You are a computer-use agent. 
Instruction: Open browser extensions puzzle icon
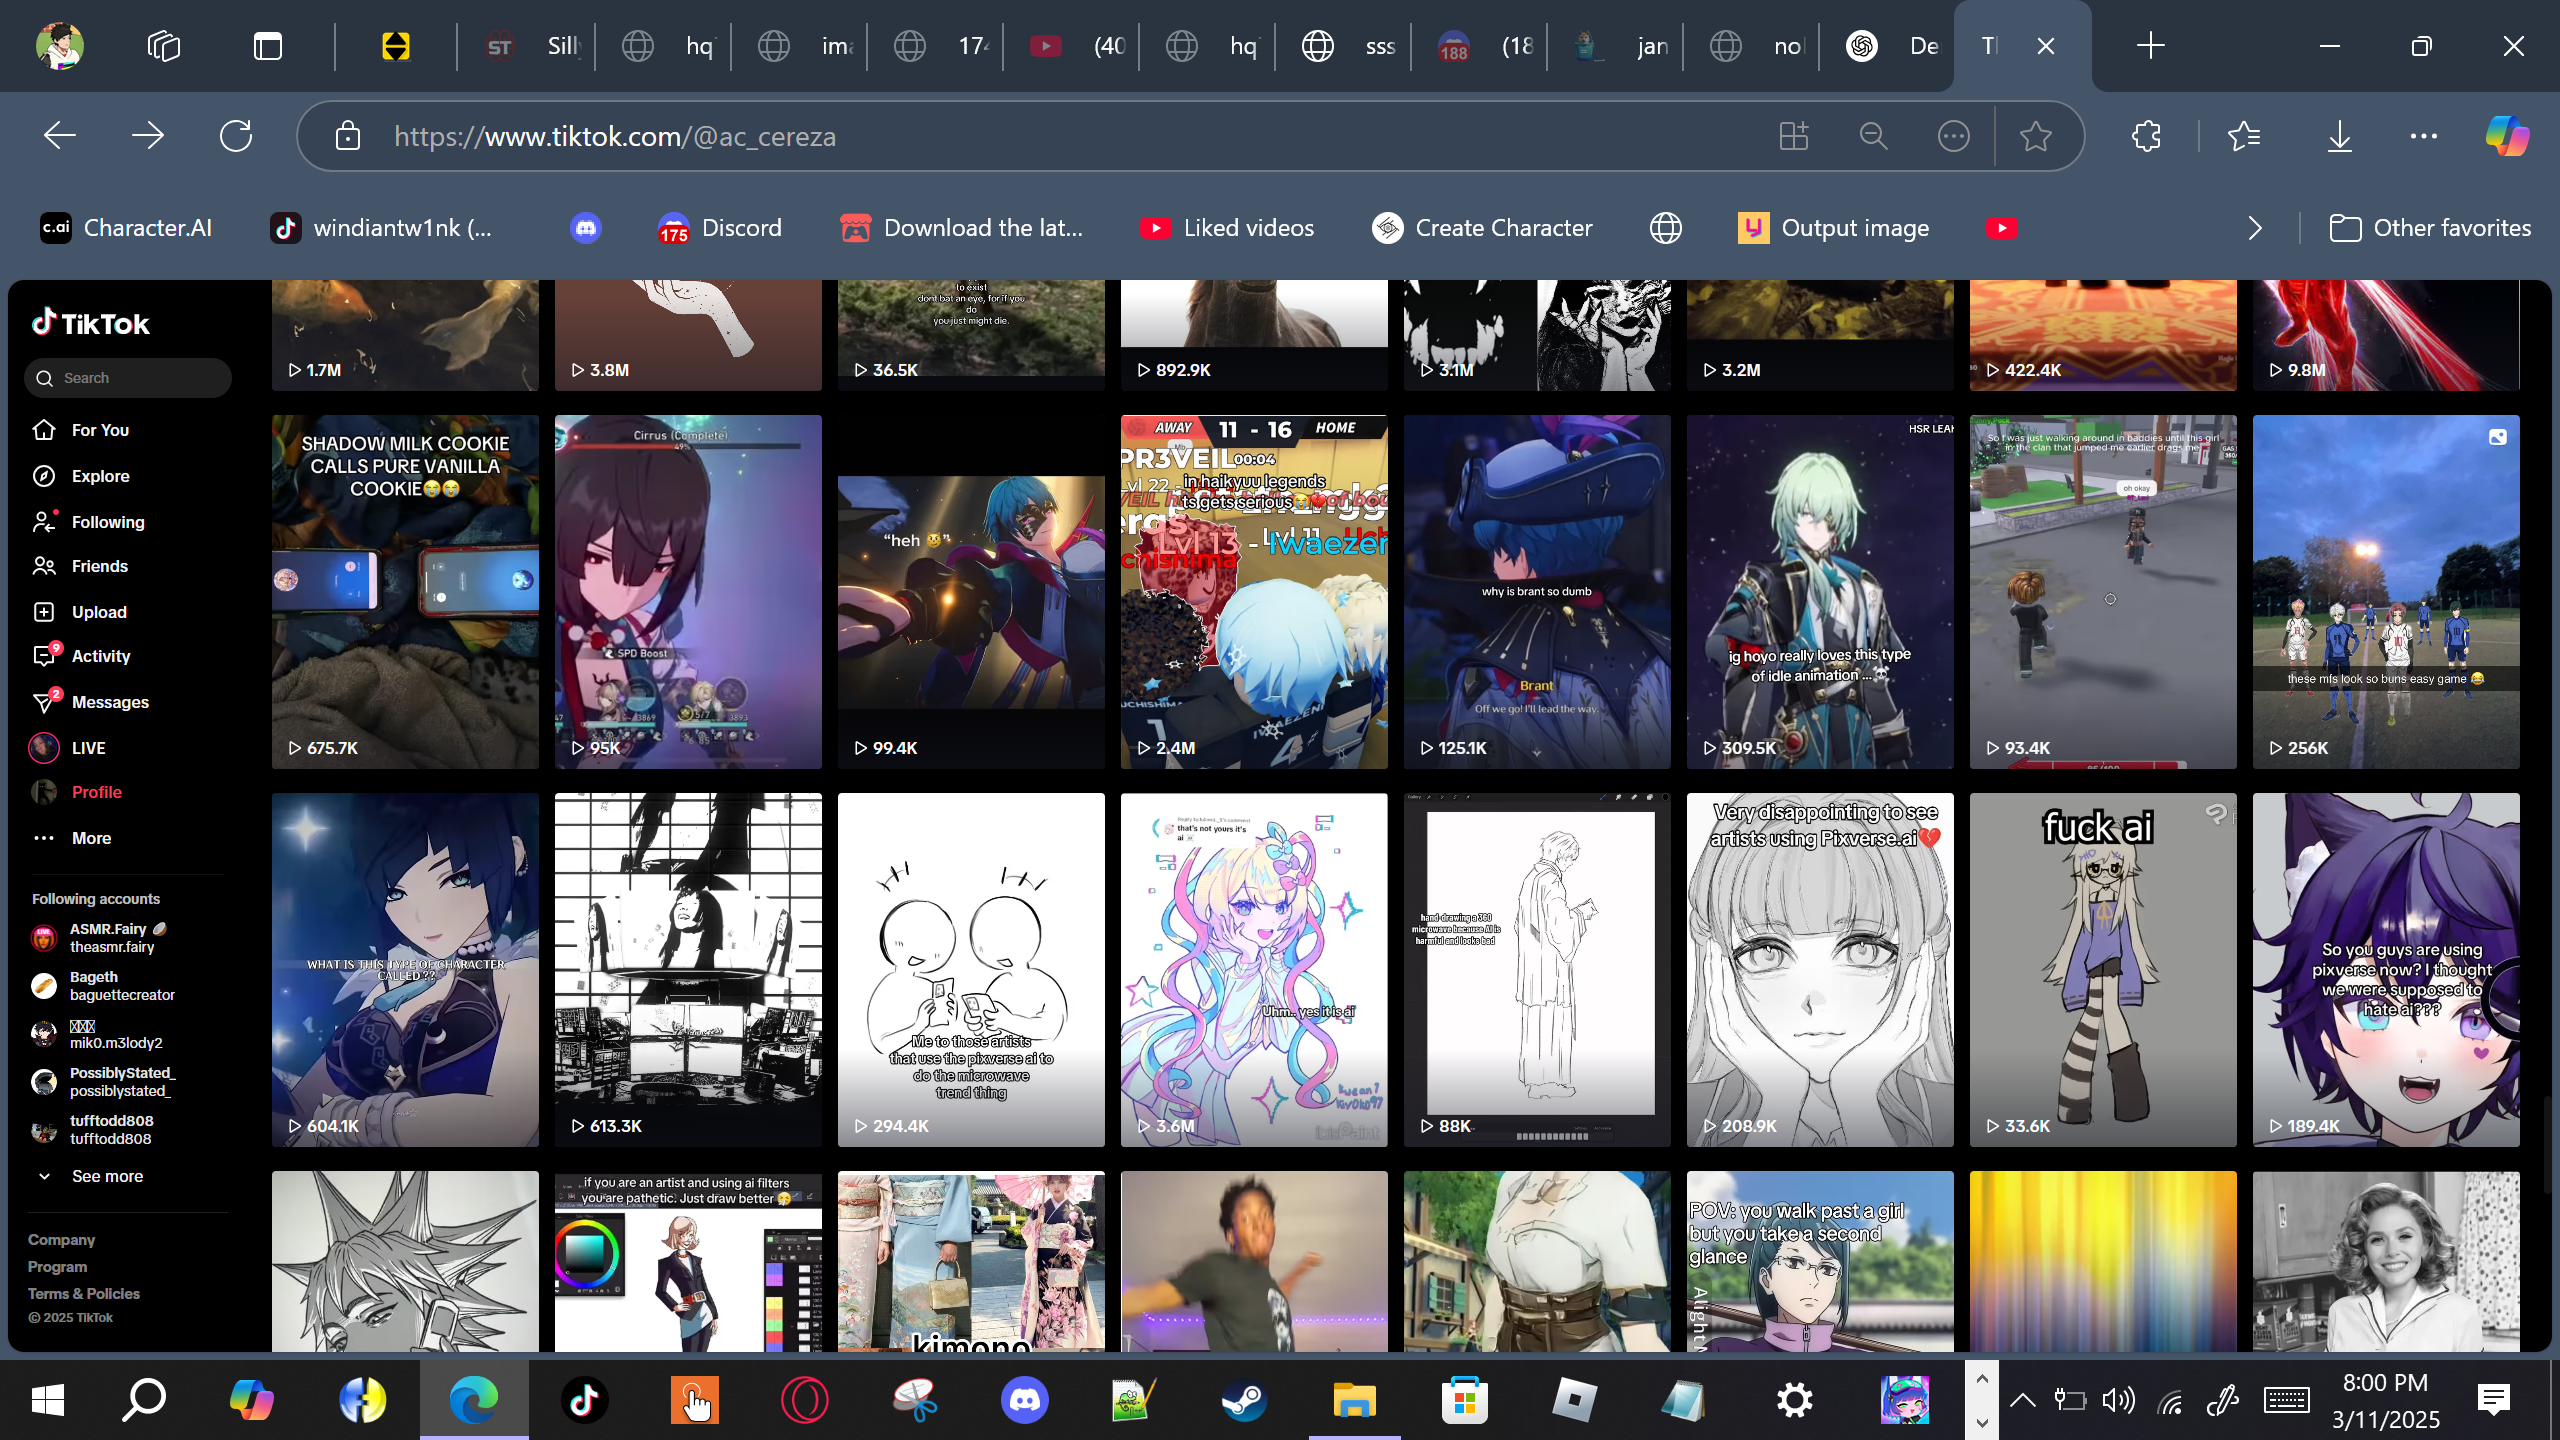(2146, 136)
